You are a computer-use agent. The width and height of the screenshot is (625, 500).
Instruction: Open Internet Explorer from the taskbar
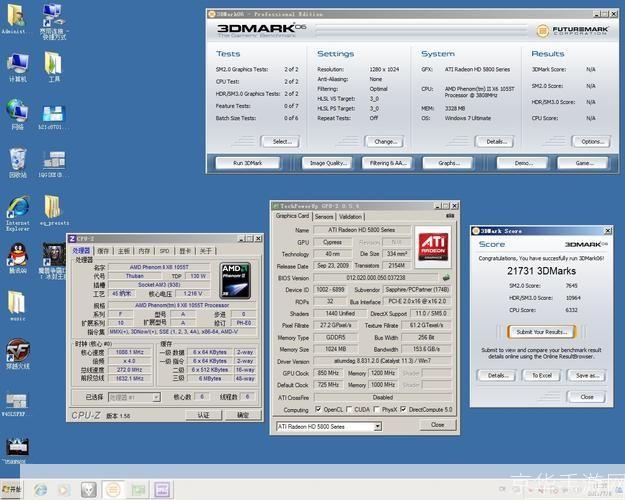[x=40, y=490]
